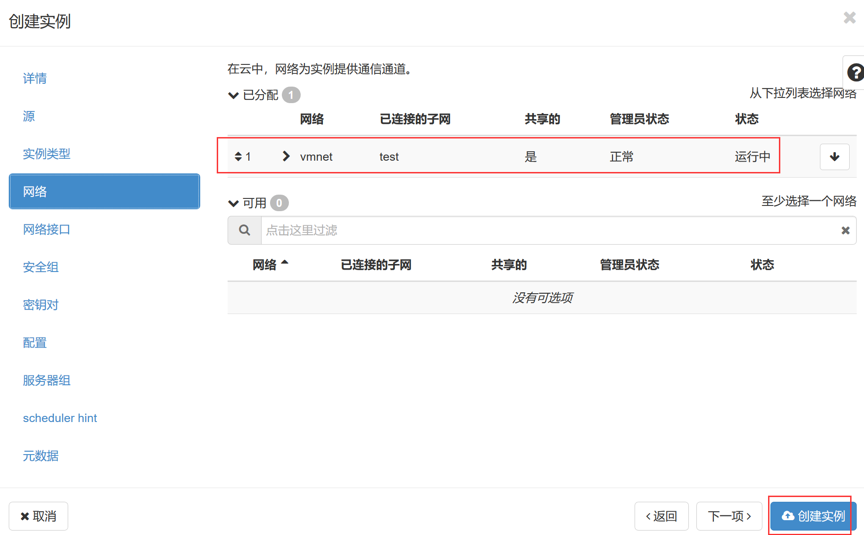Click 网络 header in allocated table
The image size is (864, 535).
pos(312,119)
